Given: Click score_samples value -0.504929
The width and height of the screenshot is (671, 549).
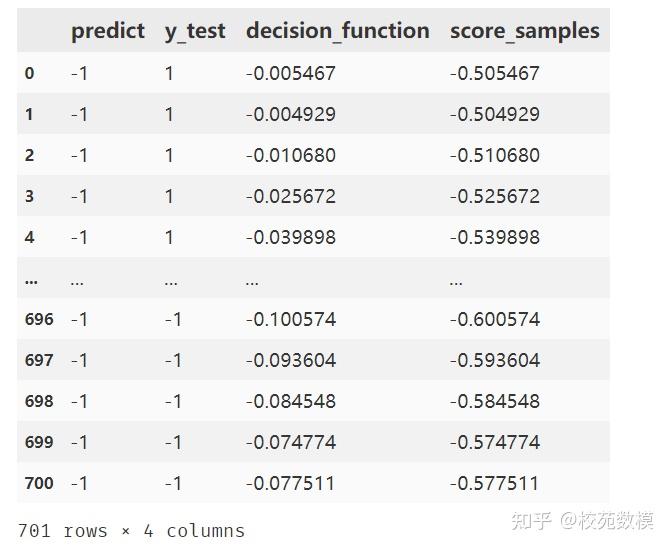Looking at the screenshot, I should pyautogui.click(x=494, y=114).
